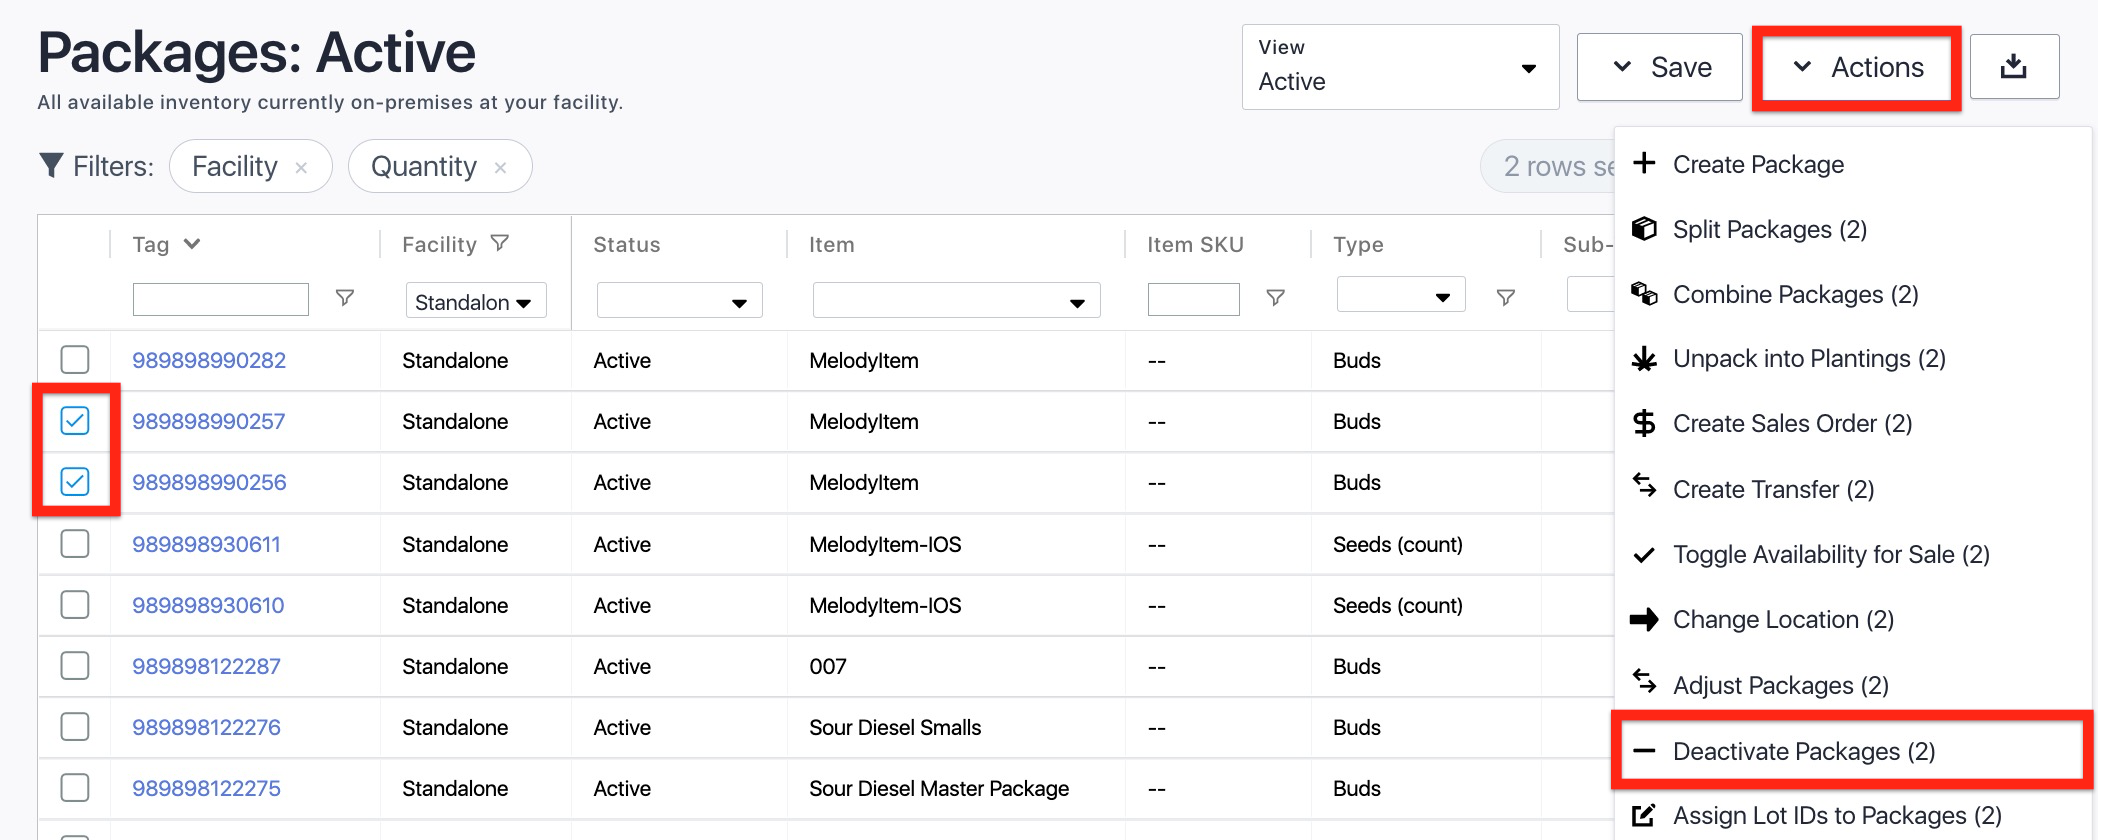Click the arrows icon for Create Transfer
The height and width of the screenshot is (840, 2103).
click(1644, 484)
